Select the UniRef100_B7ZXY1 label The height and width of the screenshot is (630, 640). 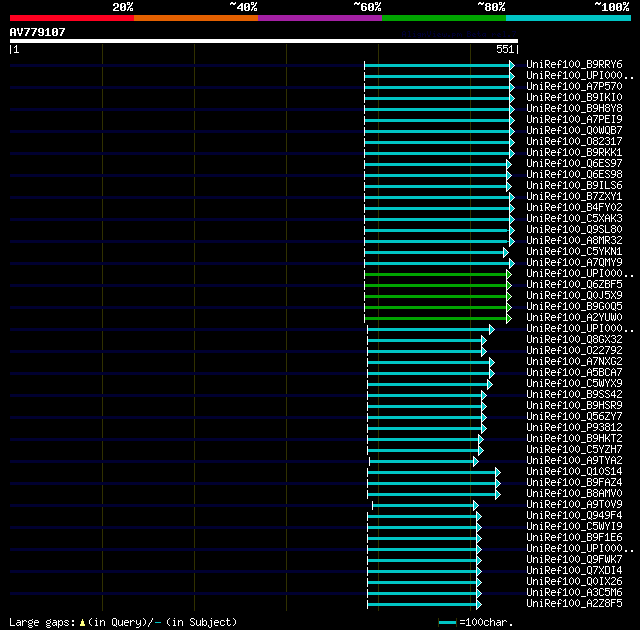tap(574, 197)
